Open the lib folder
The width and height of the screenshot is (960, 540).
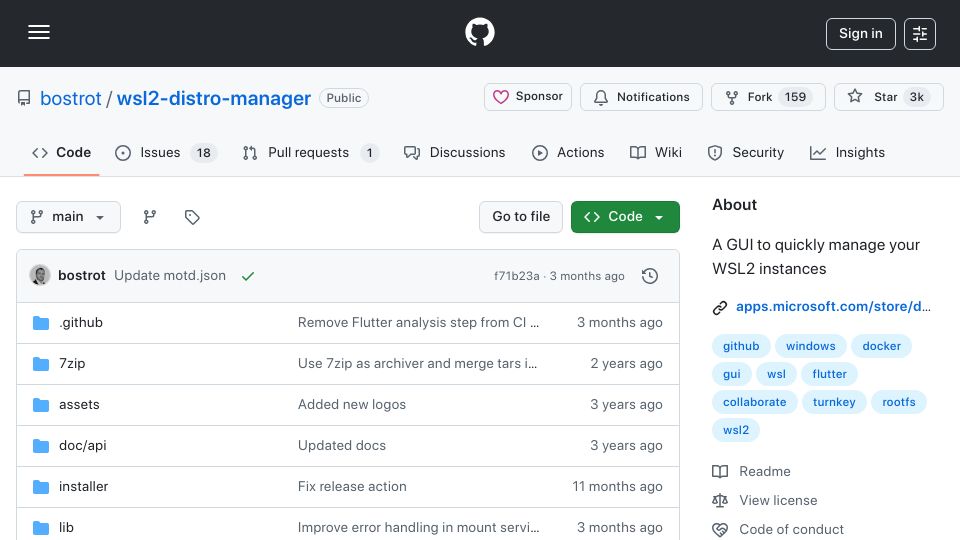[x=66, y=528]
